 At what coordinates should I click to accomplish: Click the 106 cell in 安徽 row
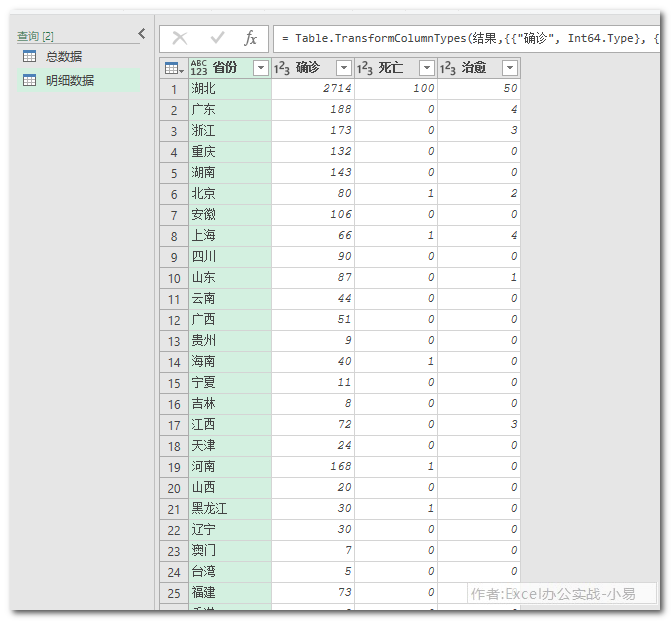pos(313,214)
